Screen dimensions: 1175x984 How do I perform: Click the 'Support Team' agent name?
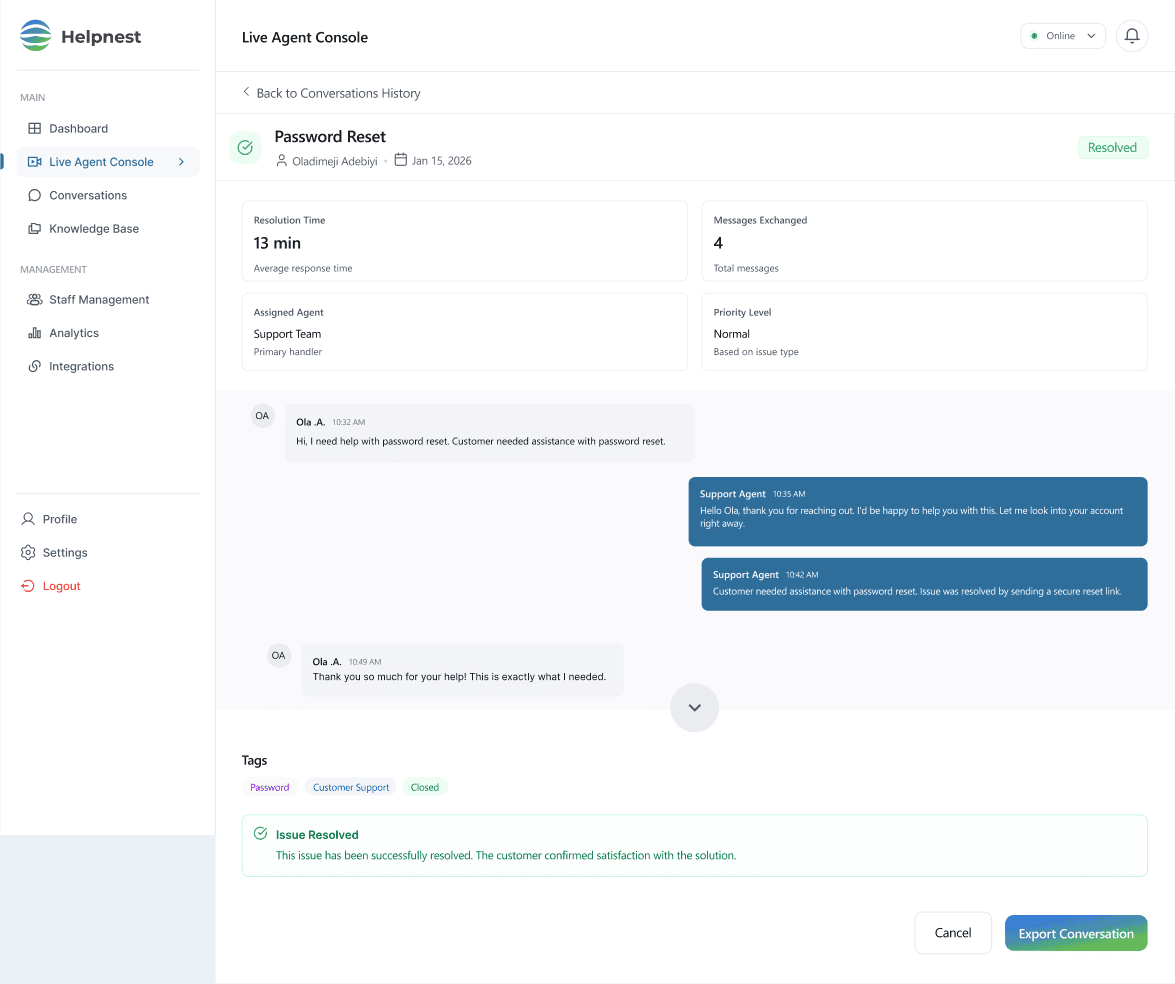point(287,334)
